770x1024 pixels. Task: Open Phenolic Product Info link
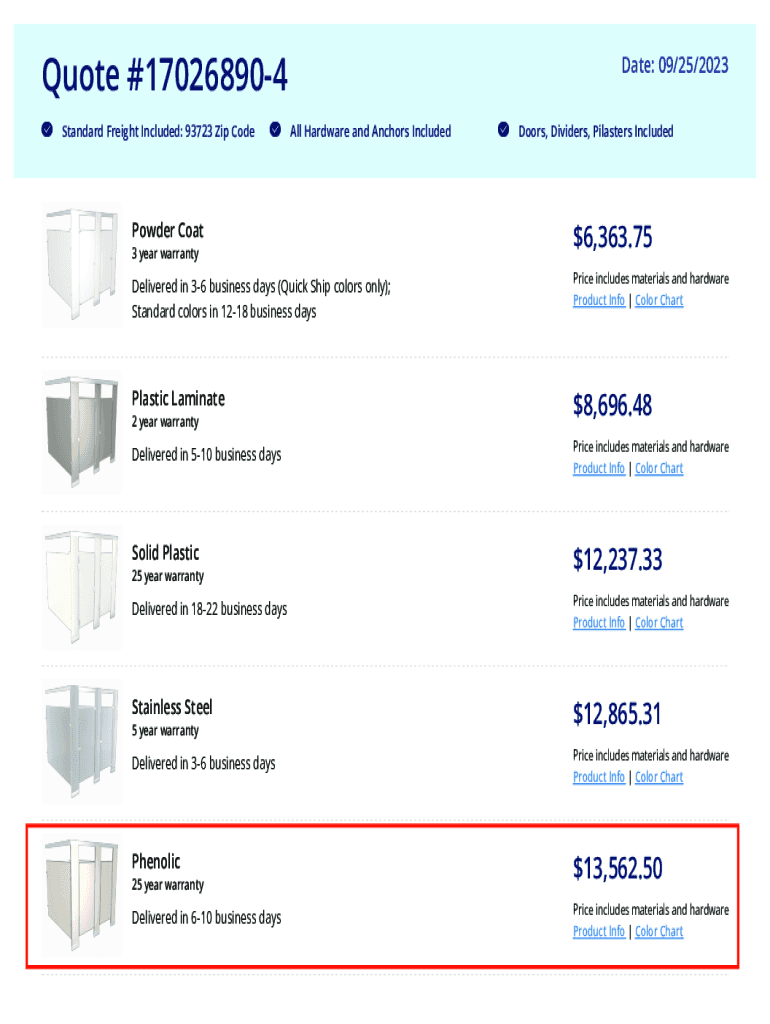point(599,931)
